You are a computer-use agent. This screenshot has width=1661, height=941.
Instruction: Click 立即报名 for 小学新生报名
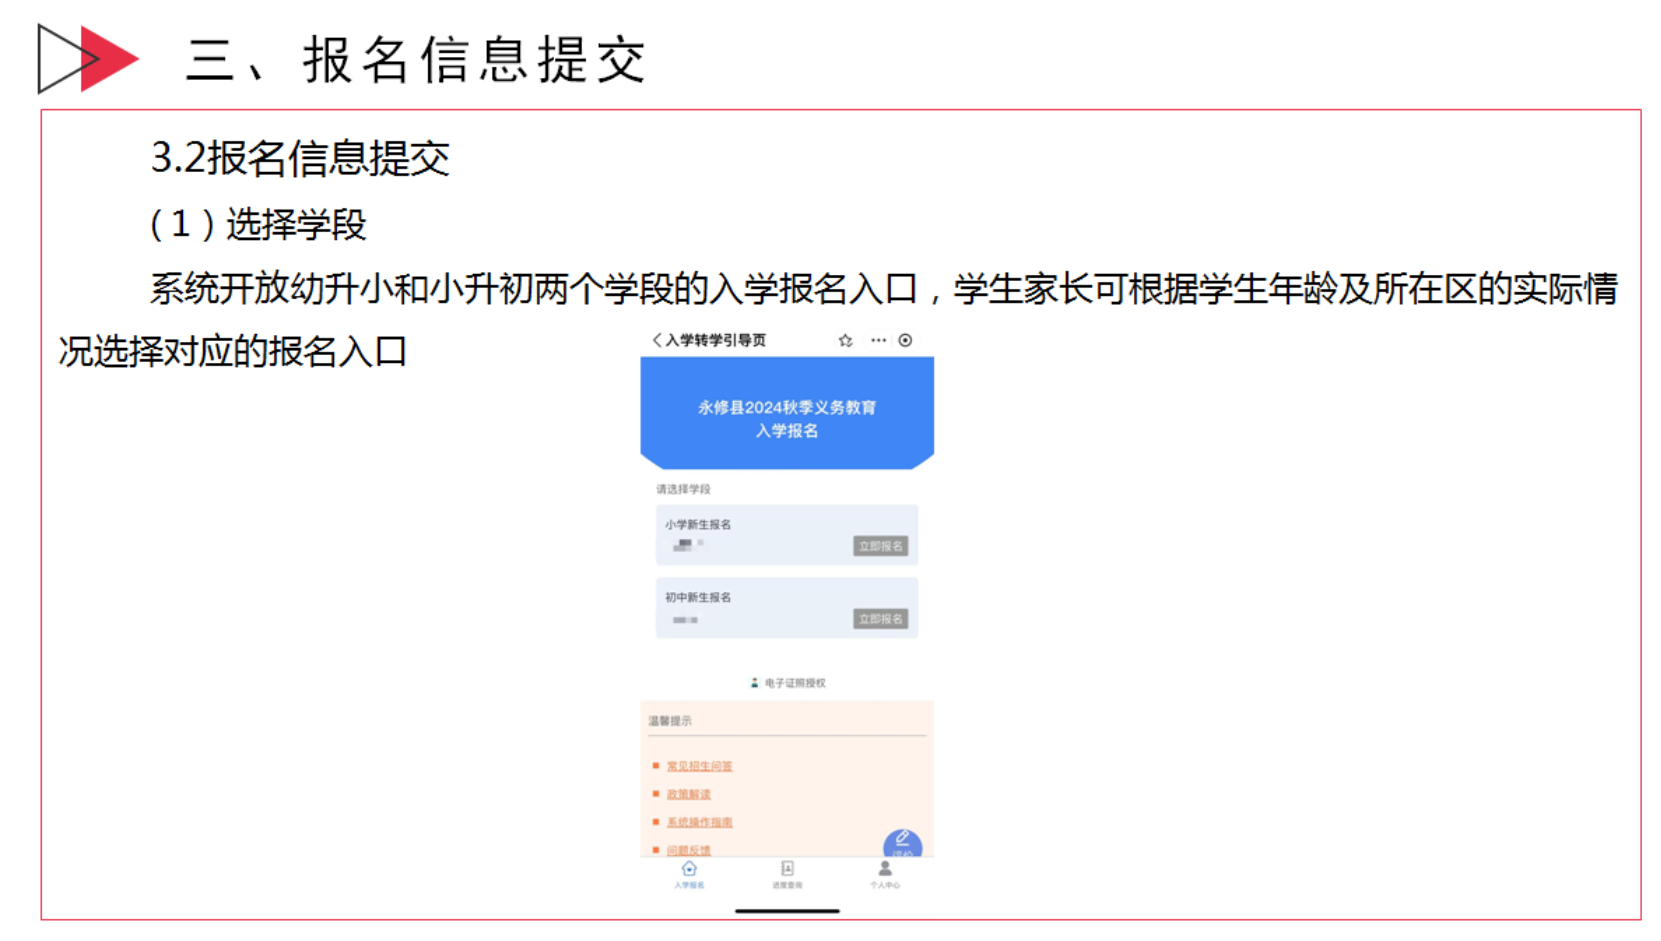(x=881, y=546)
